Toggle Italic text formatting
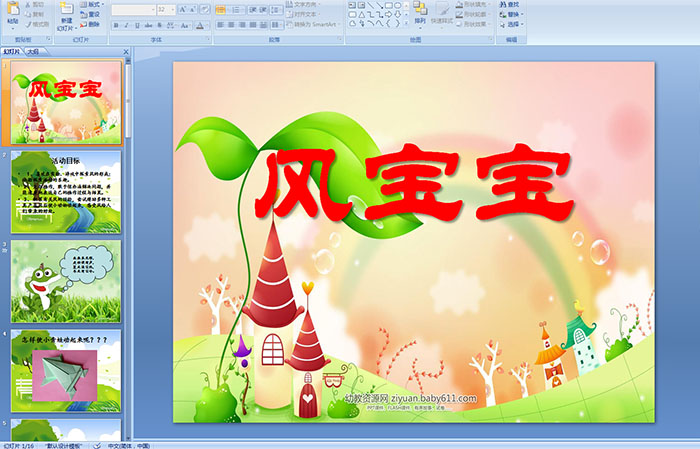 [125, 25]
